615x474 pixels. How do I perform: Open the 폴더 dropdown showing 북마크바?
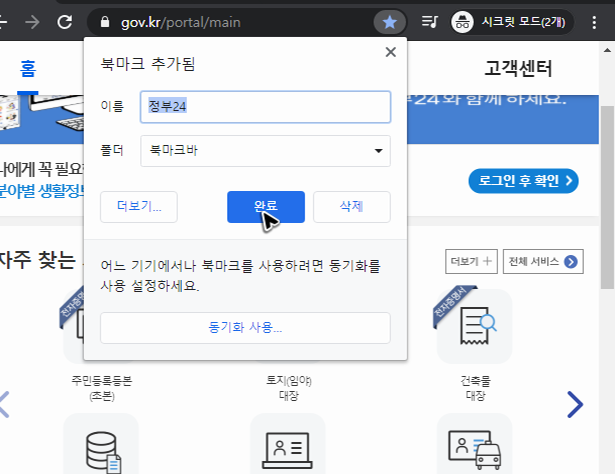[266, 151]
